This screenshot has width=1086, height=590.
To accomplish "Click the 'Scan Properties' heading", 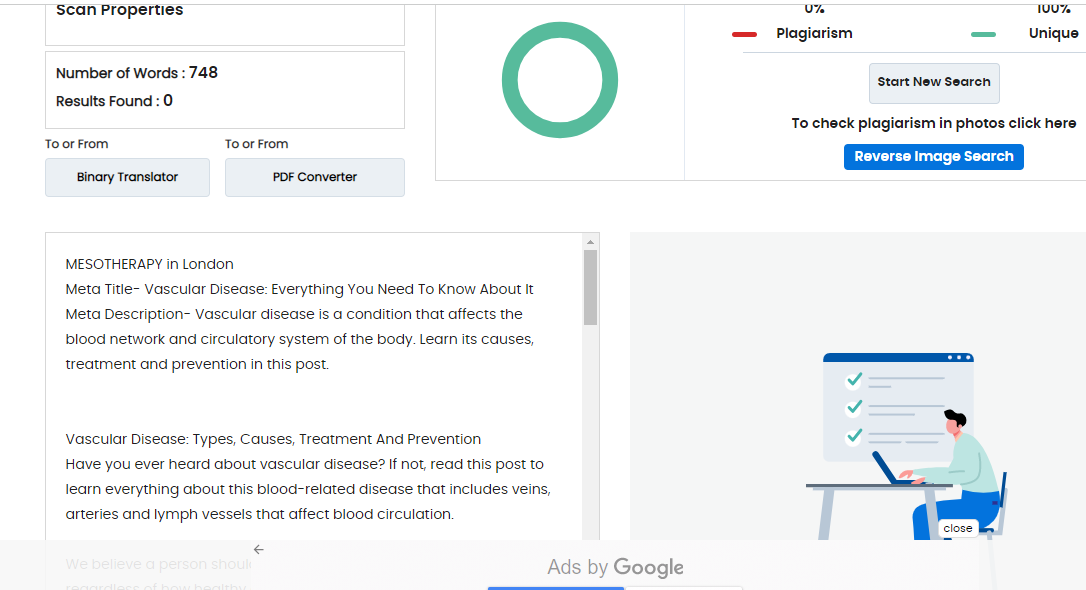I will point(120,10).
